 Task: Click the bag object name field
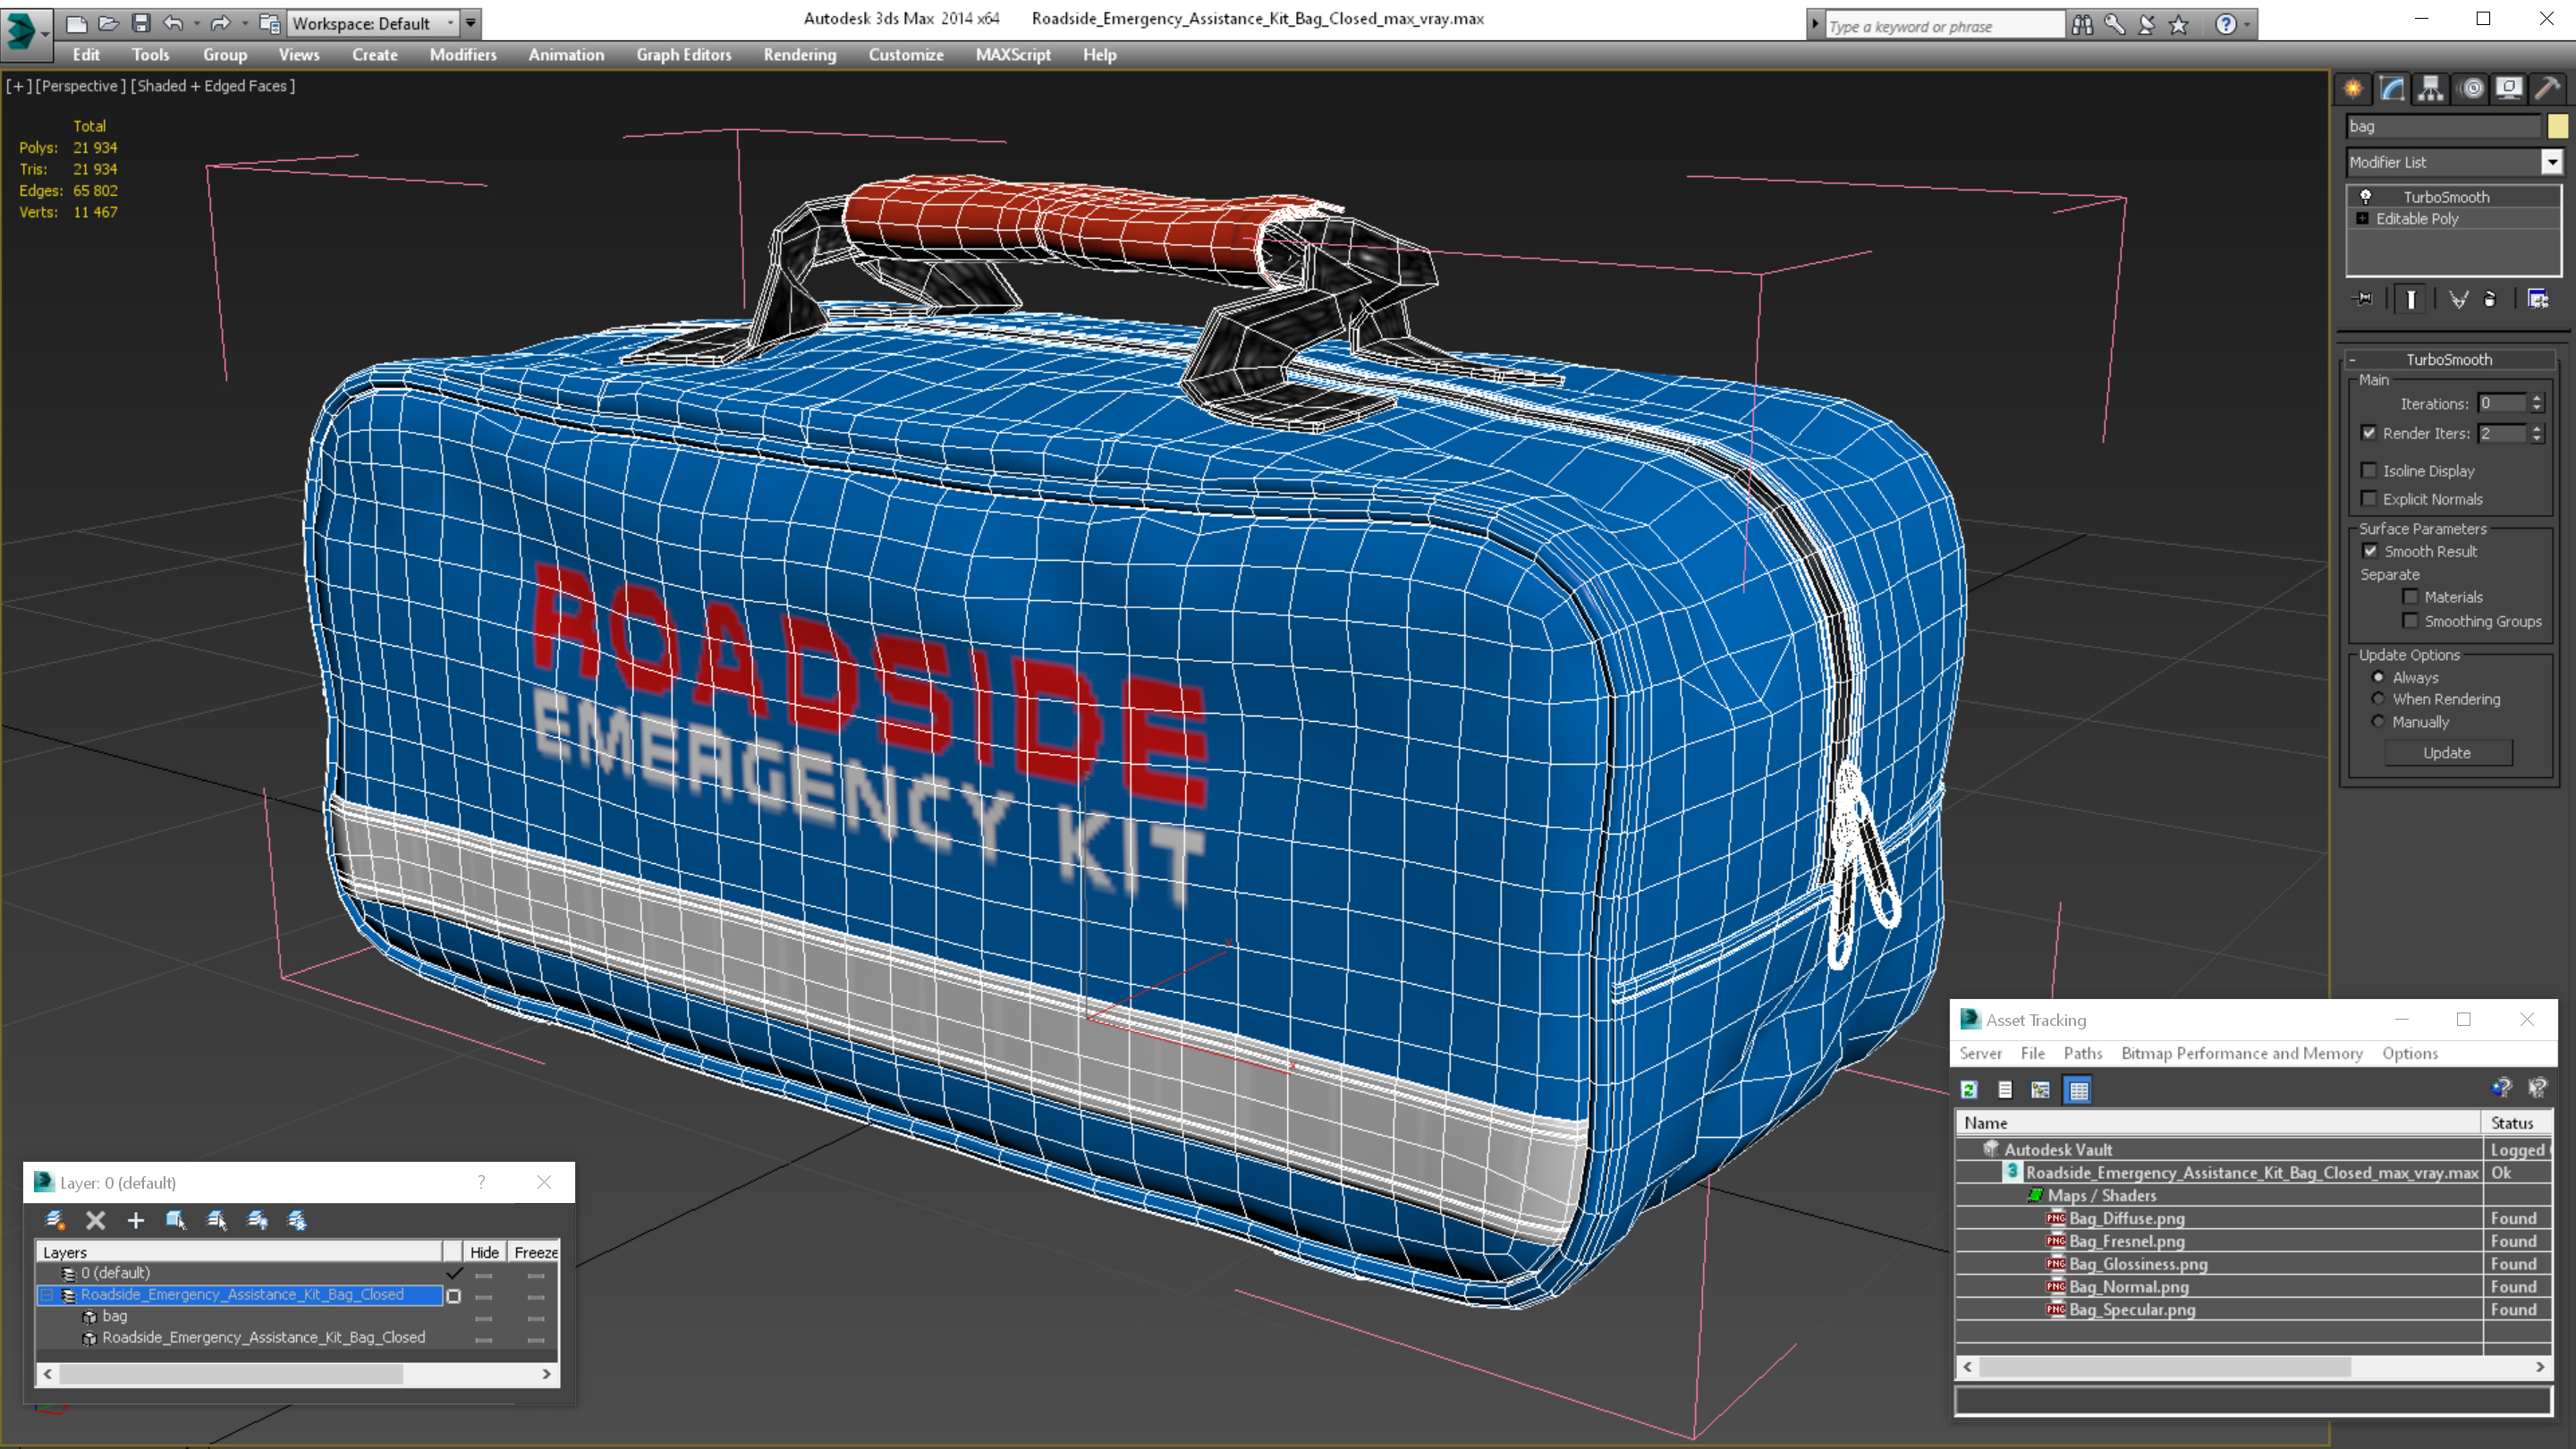tap(2442, 126)
